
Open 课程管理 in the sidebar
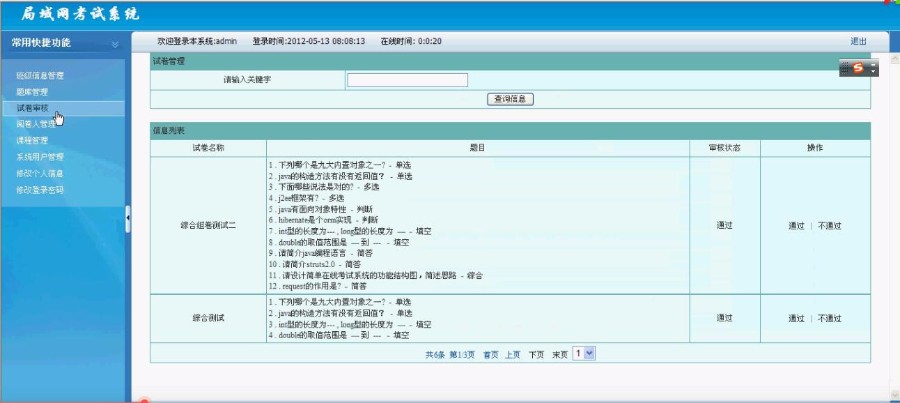(32, 140)
